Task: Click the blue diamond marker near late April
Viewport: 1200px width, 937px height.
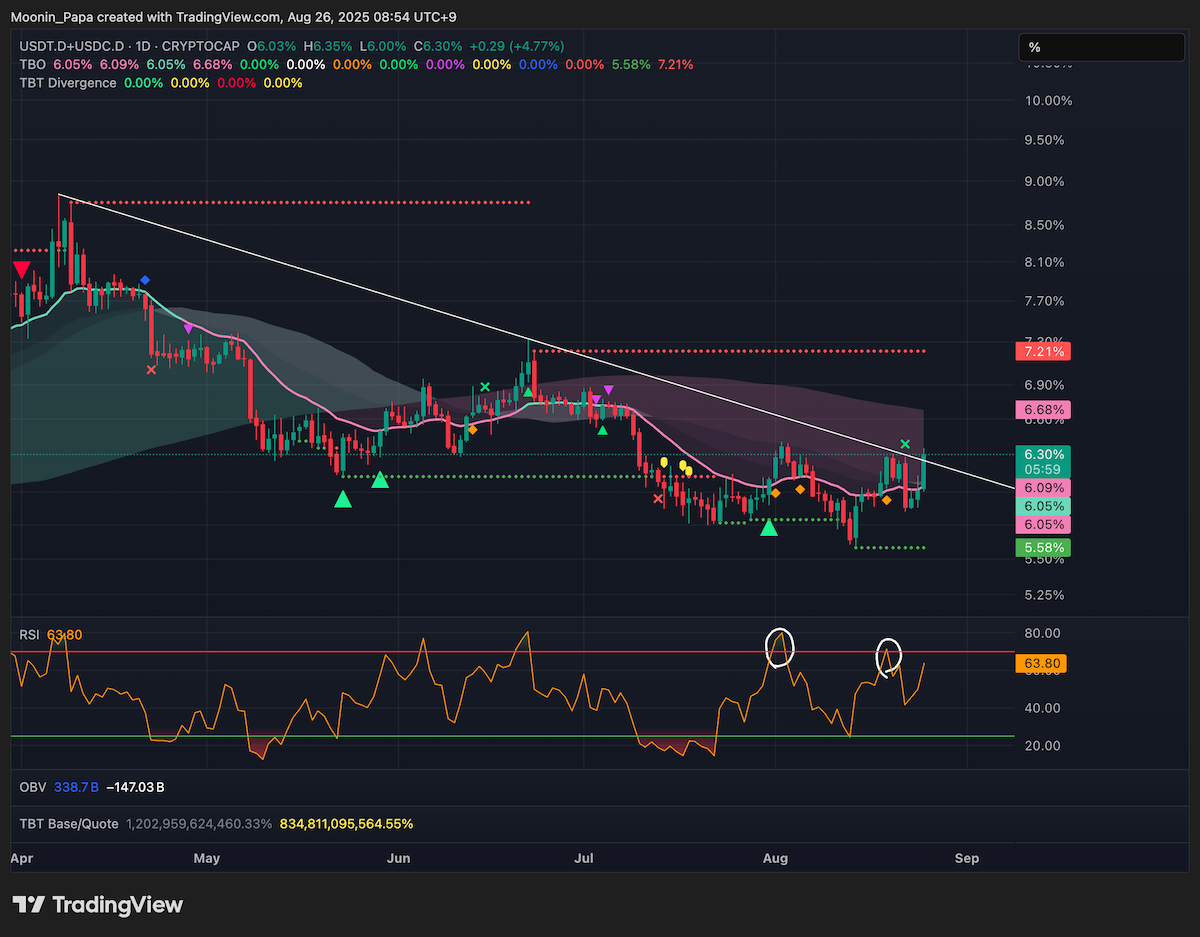Action: pos(145,280)
